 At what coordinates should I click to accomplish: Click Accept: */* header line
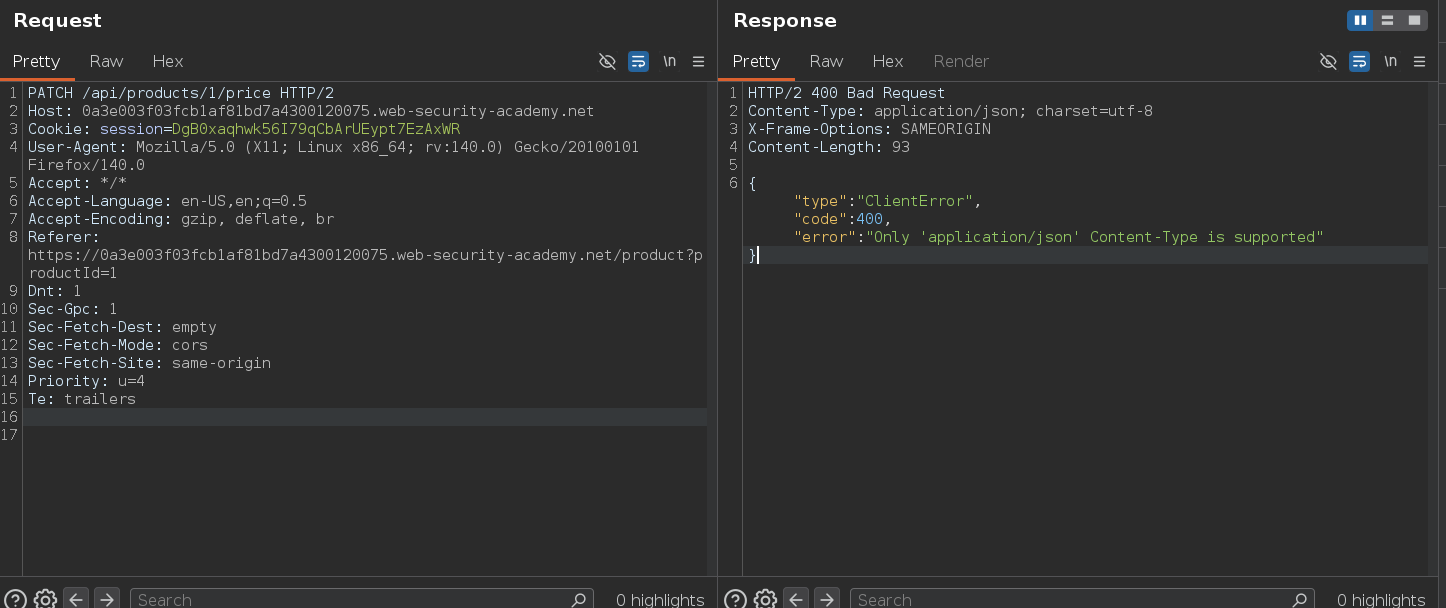tap(77, 183)
